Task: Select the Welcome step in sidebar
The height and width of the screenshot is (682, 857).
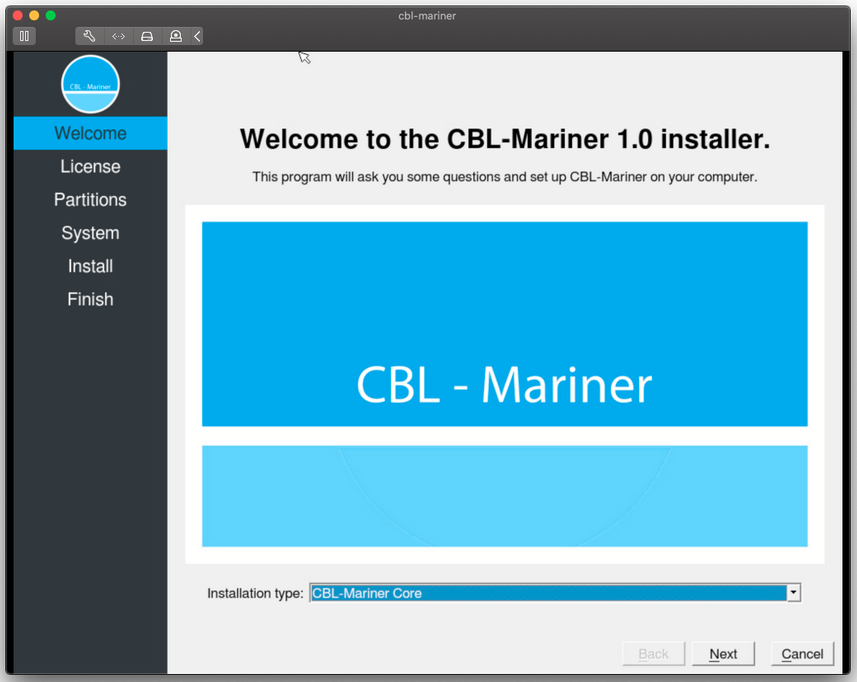Action: tap(90, 133)
